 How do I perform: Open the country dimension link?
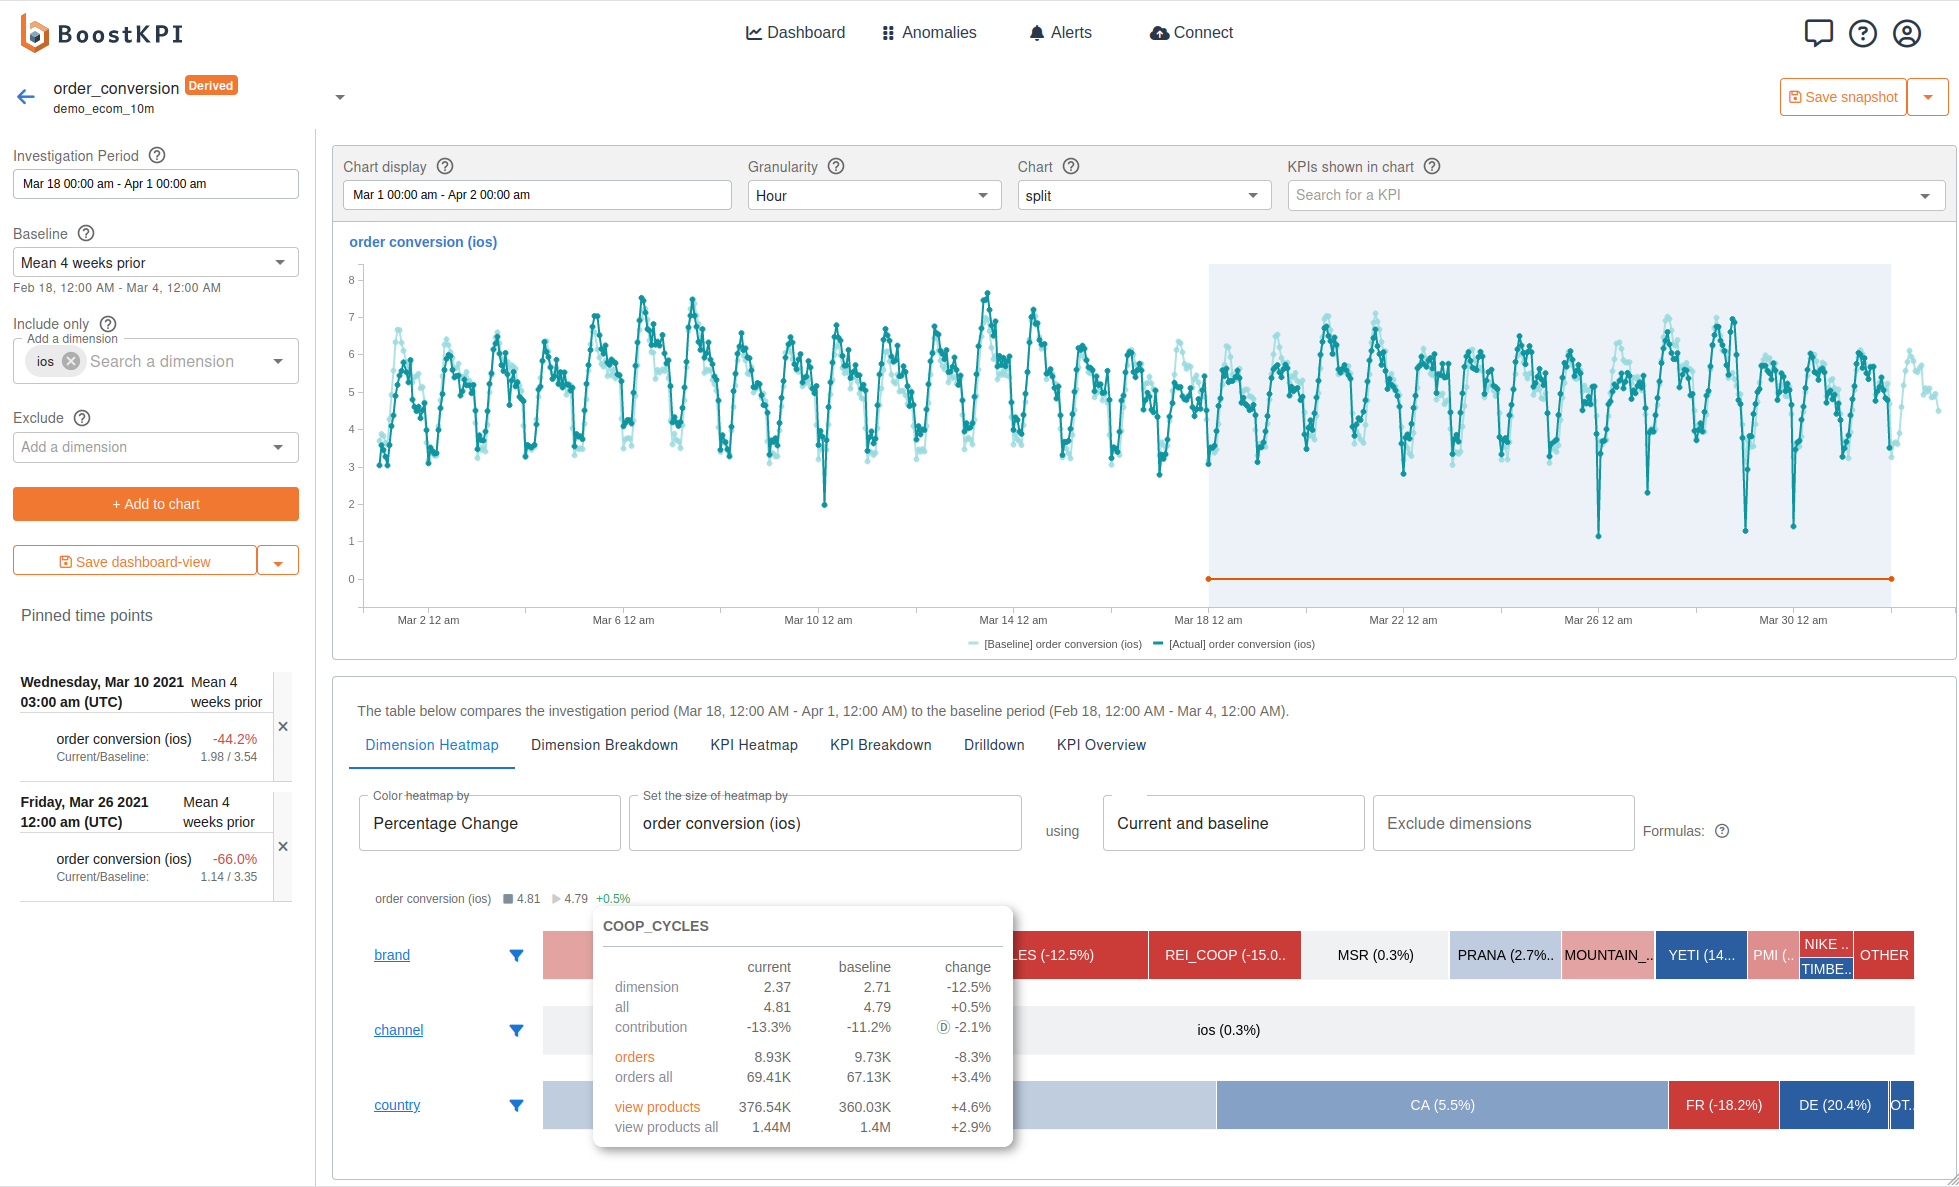click(x=397, y=1105)
